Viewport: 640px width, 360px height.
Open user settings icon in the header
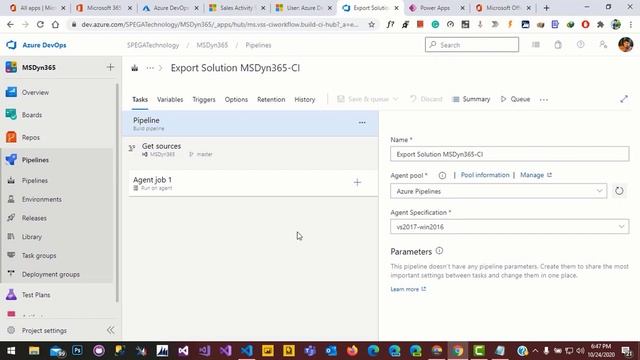tap(603, 44)
